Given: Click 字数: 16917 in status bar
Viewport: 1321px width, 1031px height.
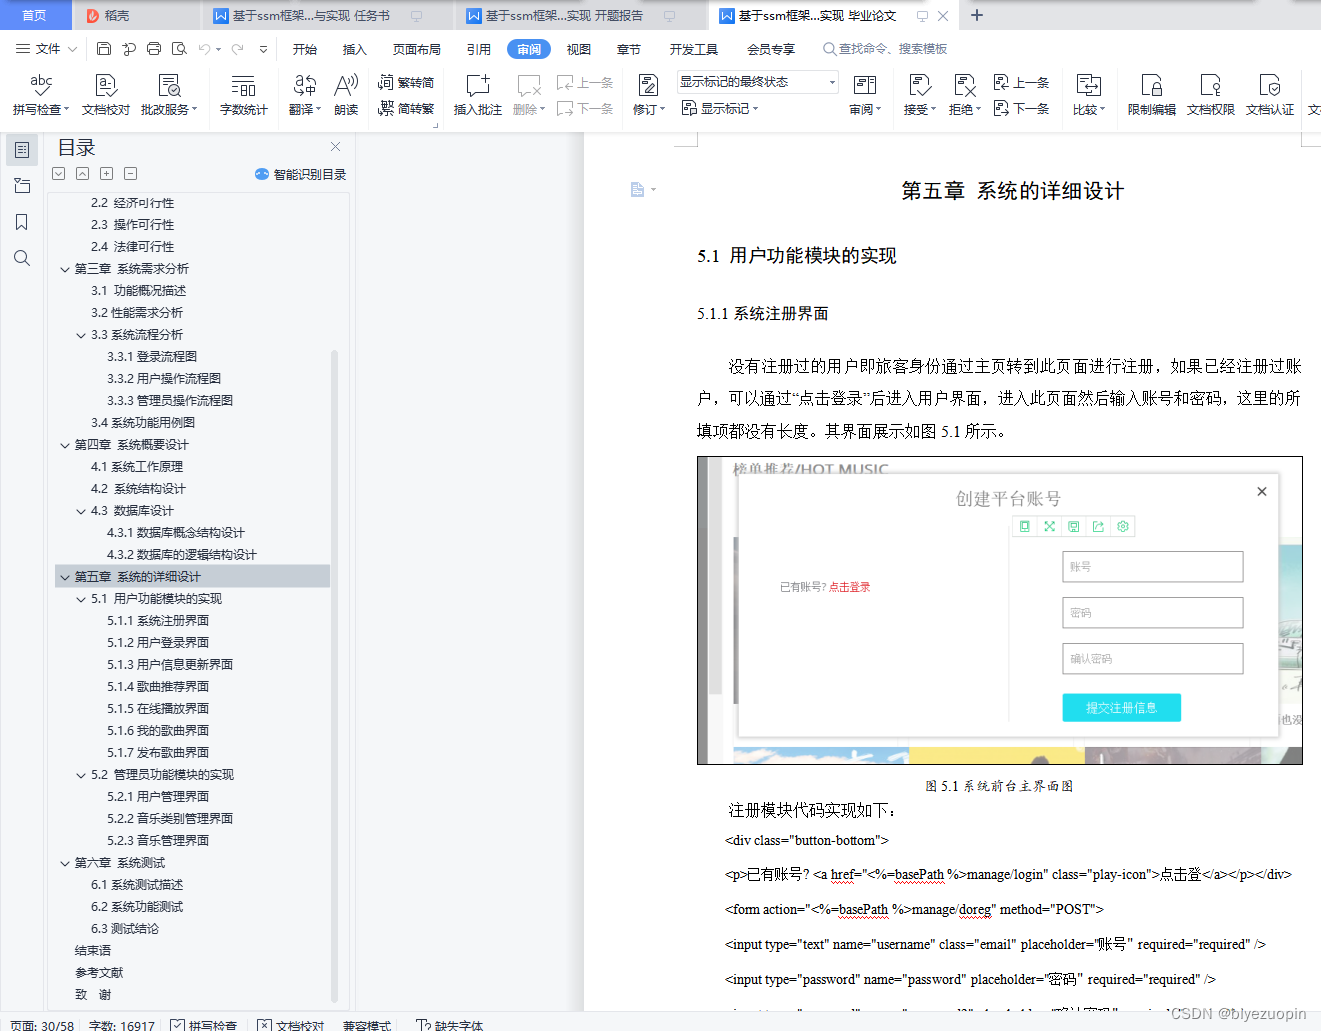Looking at the screenshot, I should pyautogui.click(x=122, y=1025).
